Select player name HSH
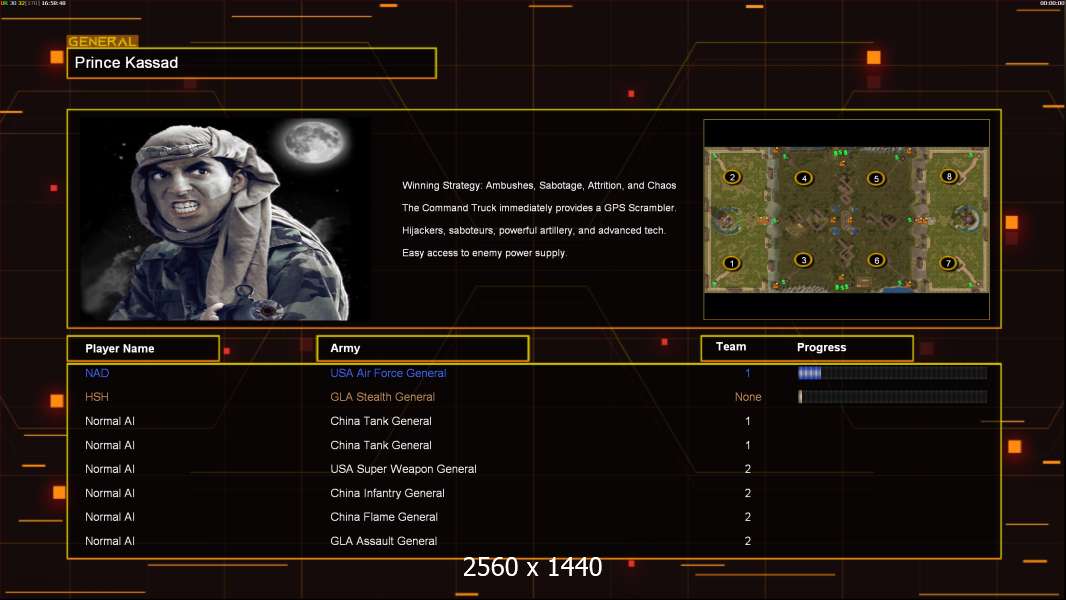Viewport: 1066px width, 600px height. (97, 397)
